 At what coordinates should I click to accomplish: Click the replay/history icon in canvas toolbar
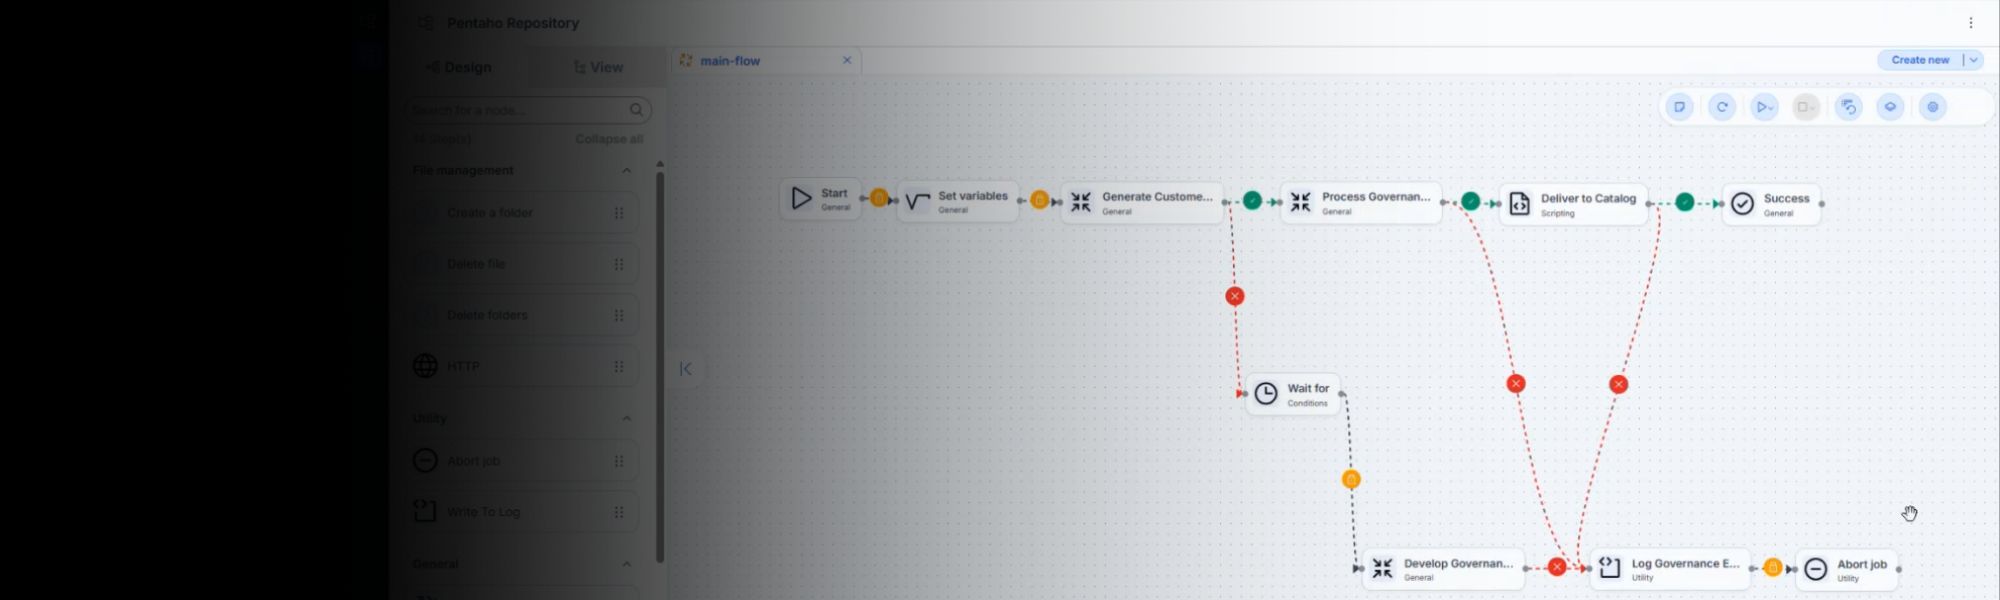click(1849, 107)
